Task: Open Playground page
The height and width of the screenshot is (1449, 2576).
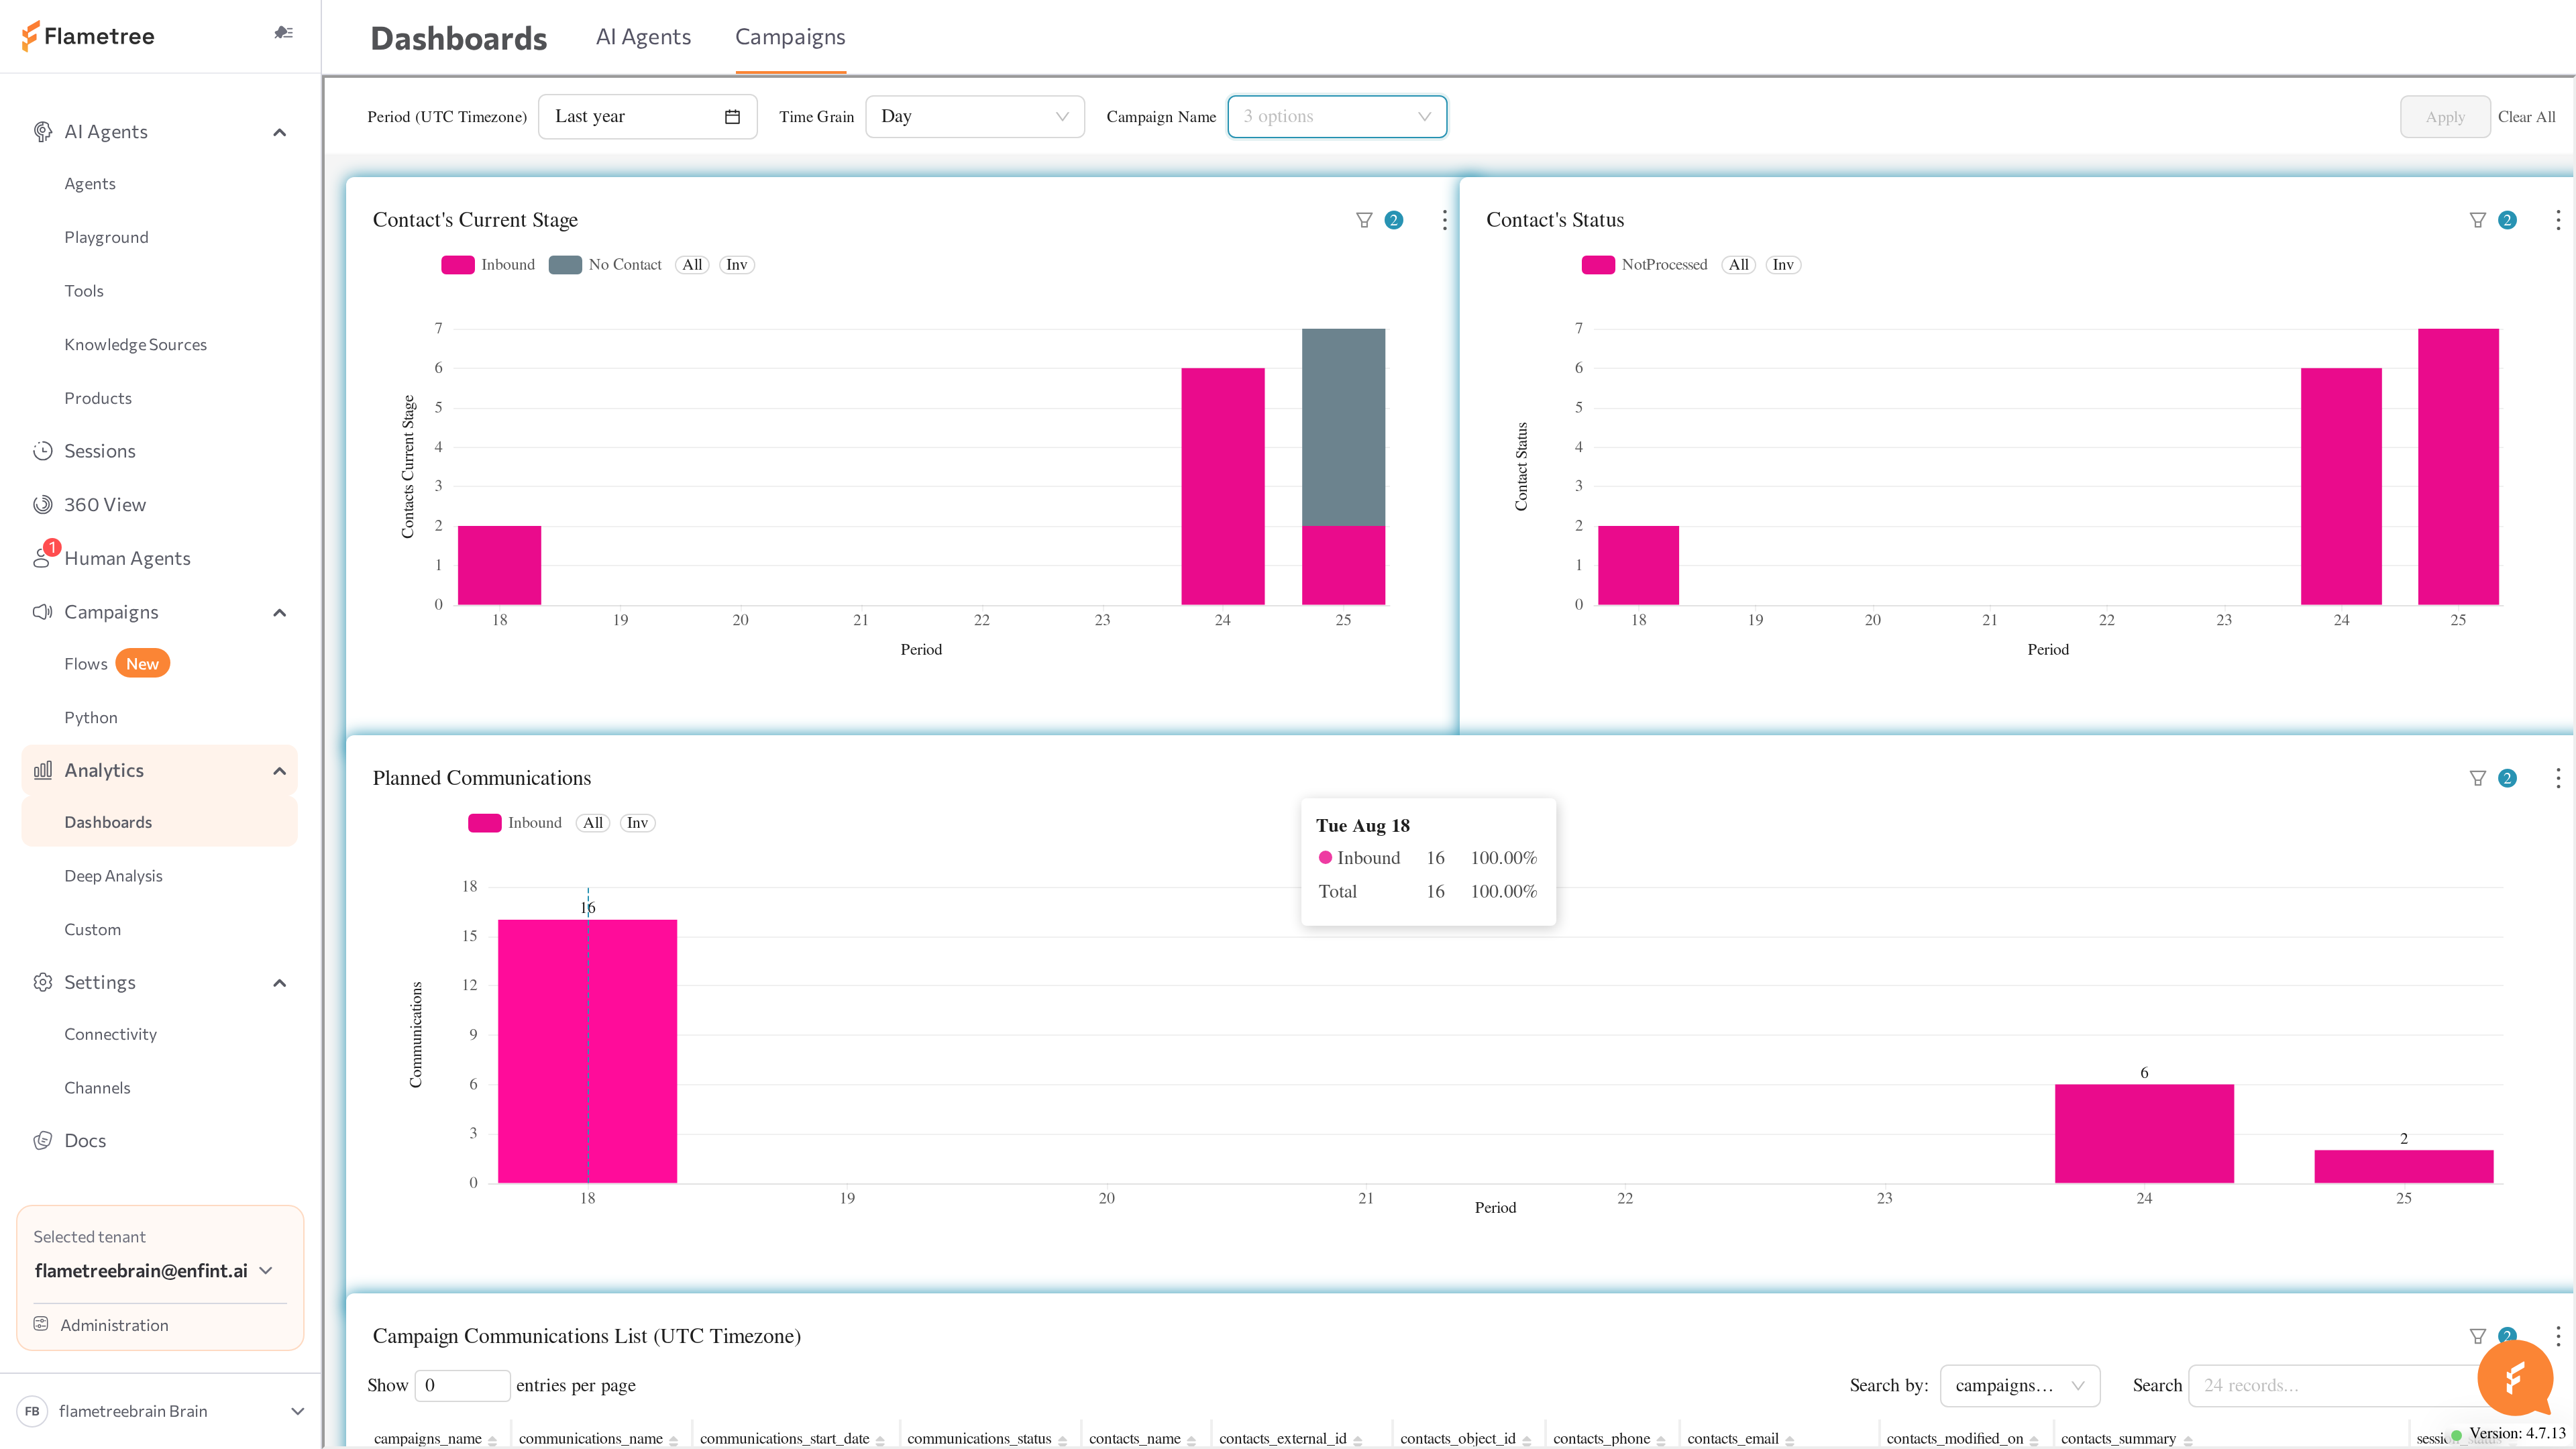Action: click(106, 237)
